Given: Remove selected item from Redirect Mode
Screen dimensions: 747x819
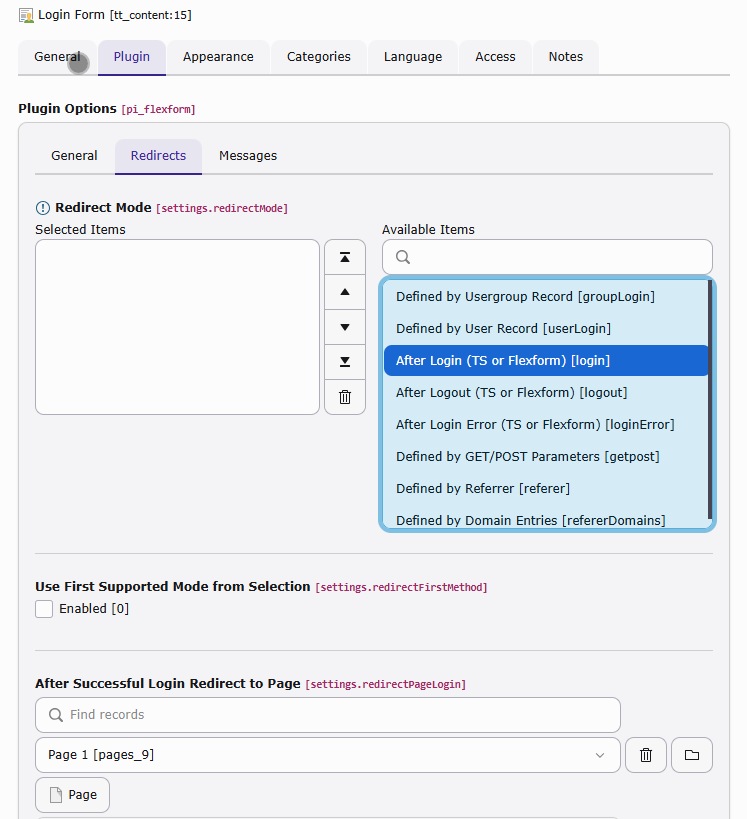Looking at the screenshot, I should coord(345,397).
